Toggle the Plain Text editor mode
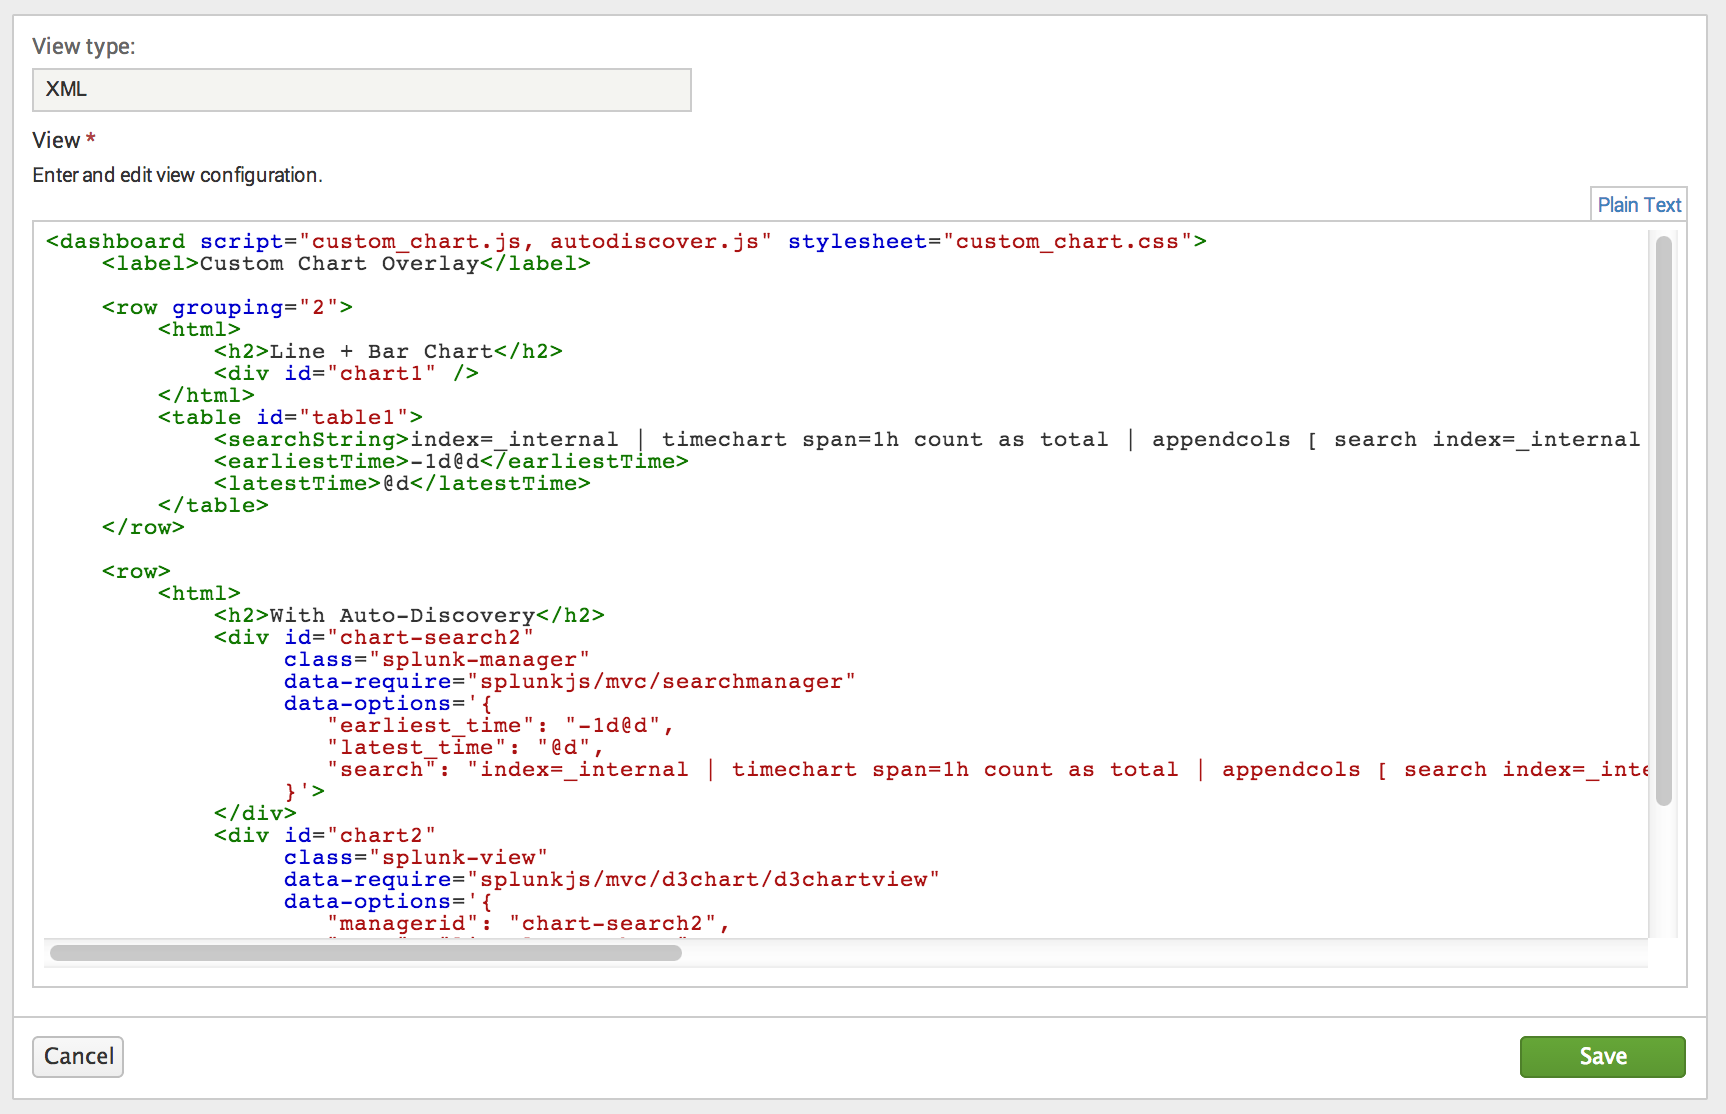Screen dimensions: 1726x1114 click(1638, 205)
